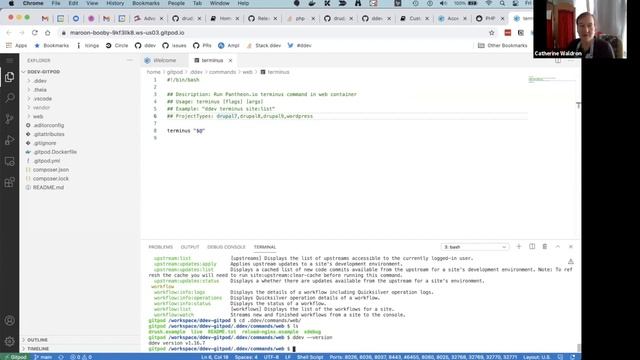Close the terminus editor tab

(x=230, y=60)
